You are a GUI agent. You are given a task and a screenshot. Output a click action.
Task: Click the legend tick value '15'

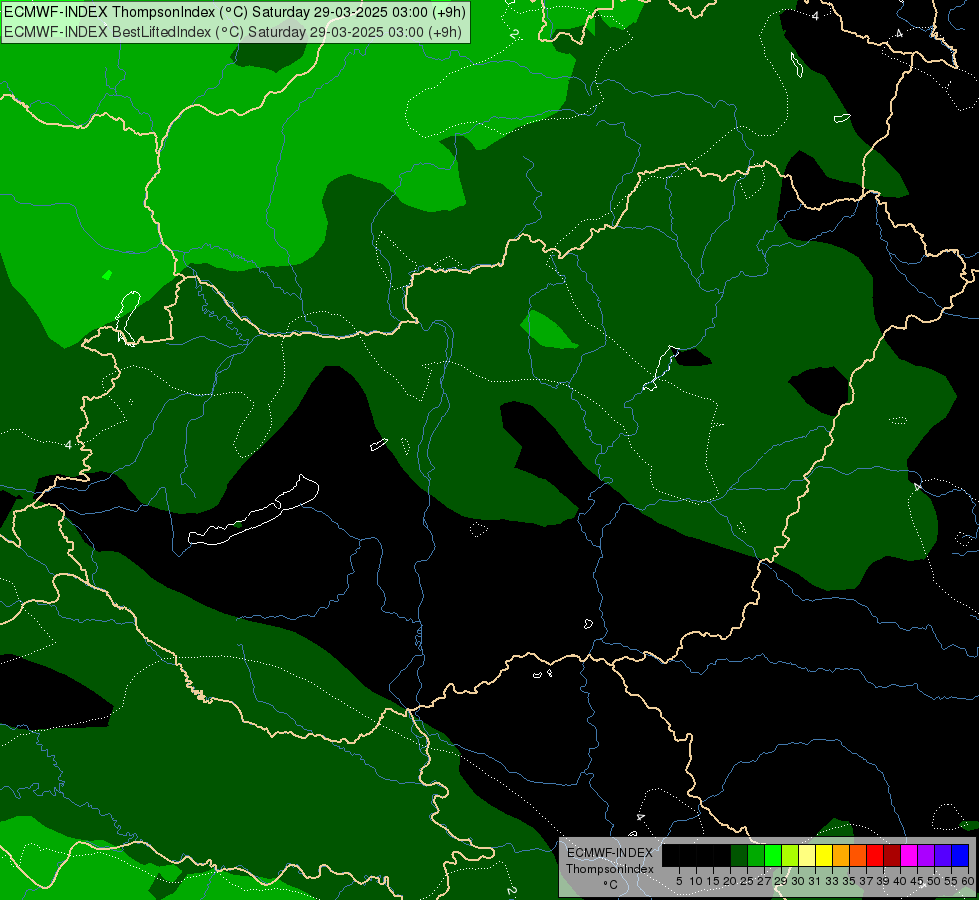tap(713, 881)
